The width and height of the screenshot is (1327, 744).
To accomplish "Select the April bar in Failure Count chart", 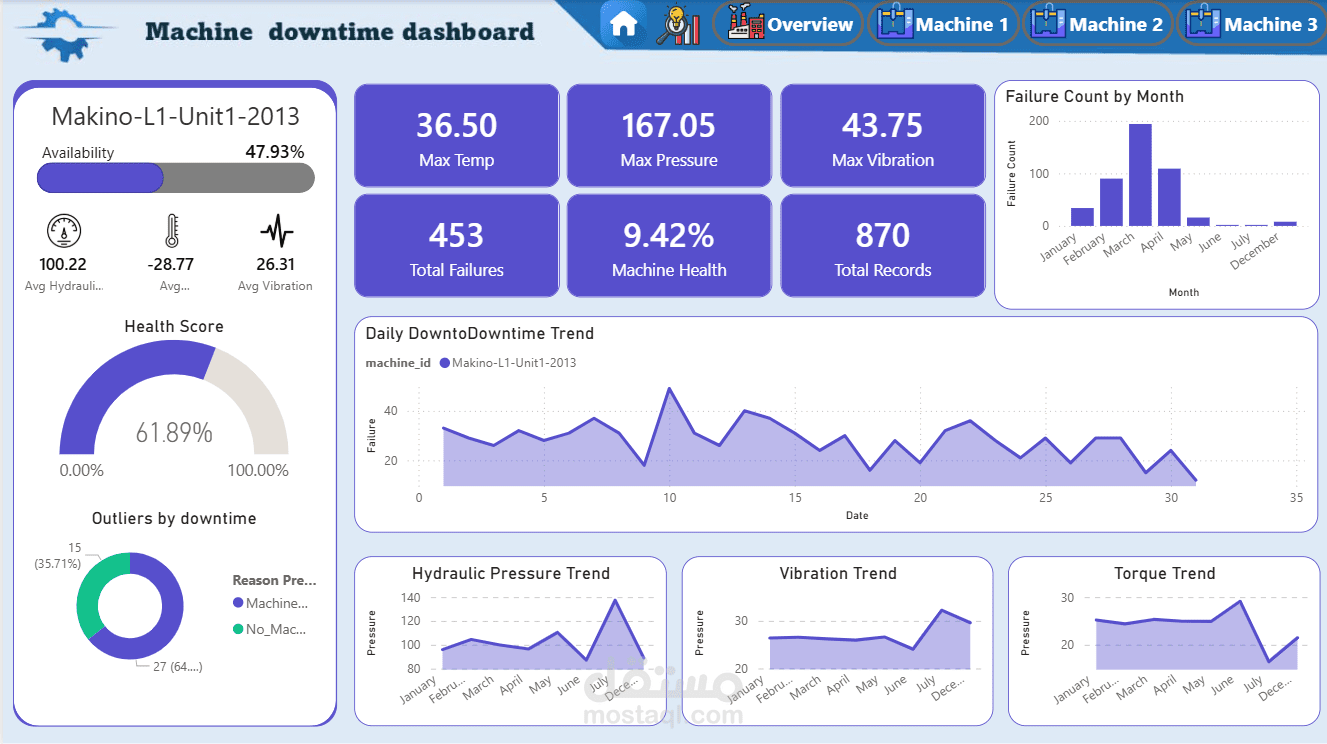I will [x=1169, y=197].
